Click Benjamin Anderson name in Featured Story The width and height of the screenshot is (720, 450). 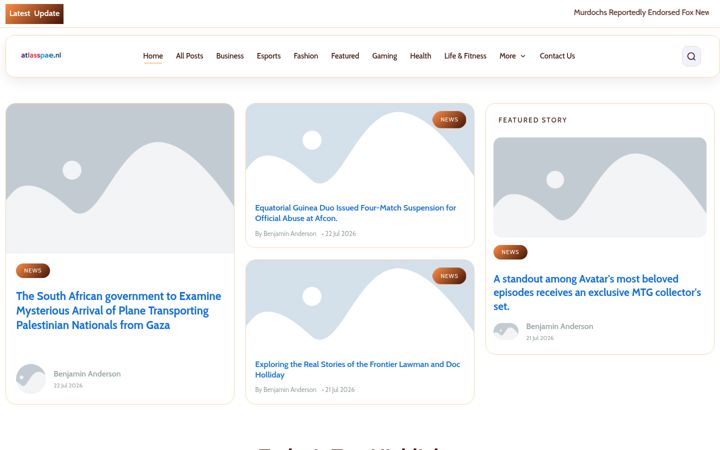click(x=559, y=326)
